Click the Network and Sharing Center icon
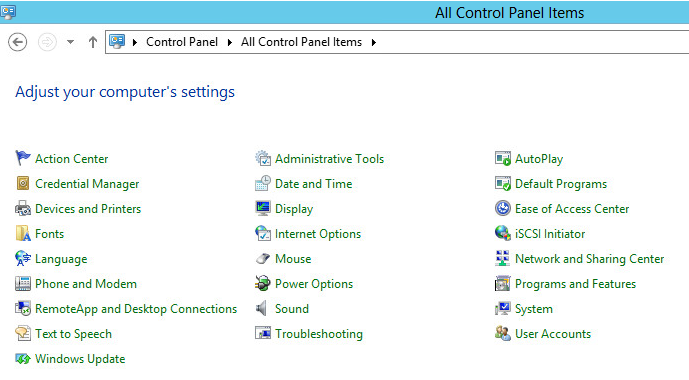 pyautogui.click(x=503, y=258)
